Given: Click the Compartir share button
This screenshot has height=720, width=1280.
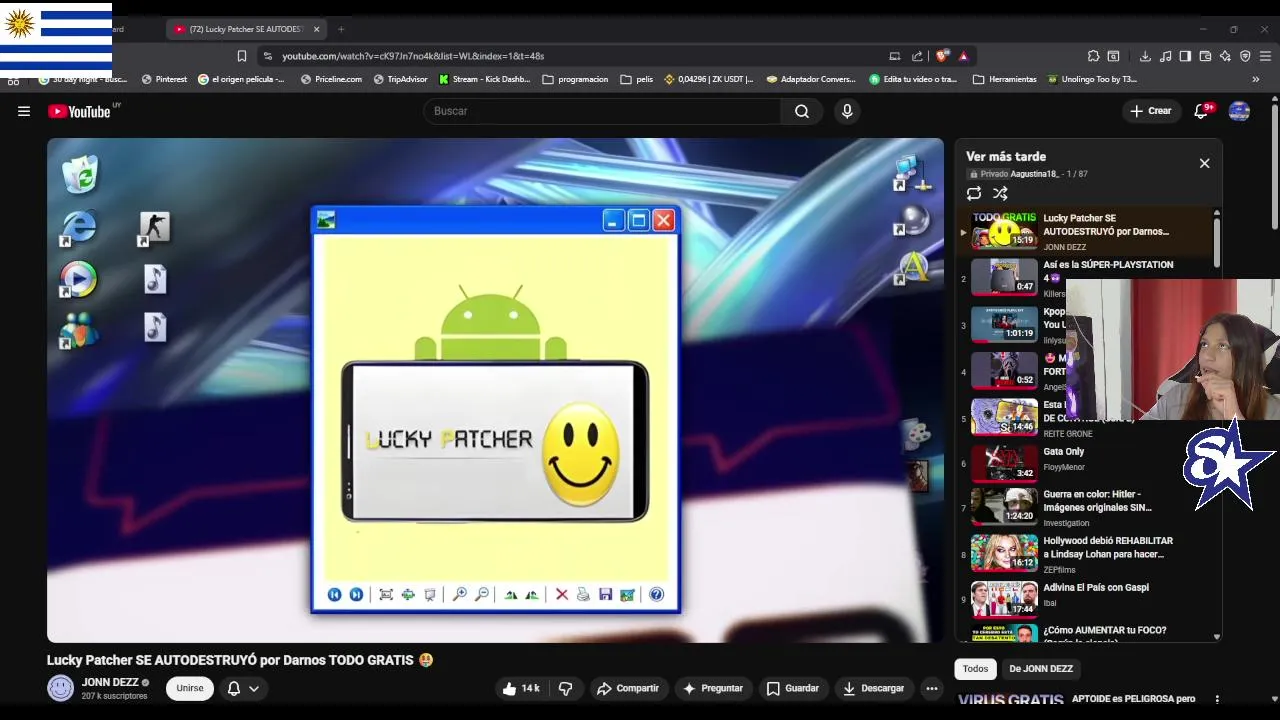Looking at the screenshot, I should tap(628, 688).
